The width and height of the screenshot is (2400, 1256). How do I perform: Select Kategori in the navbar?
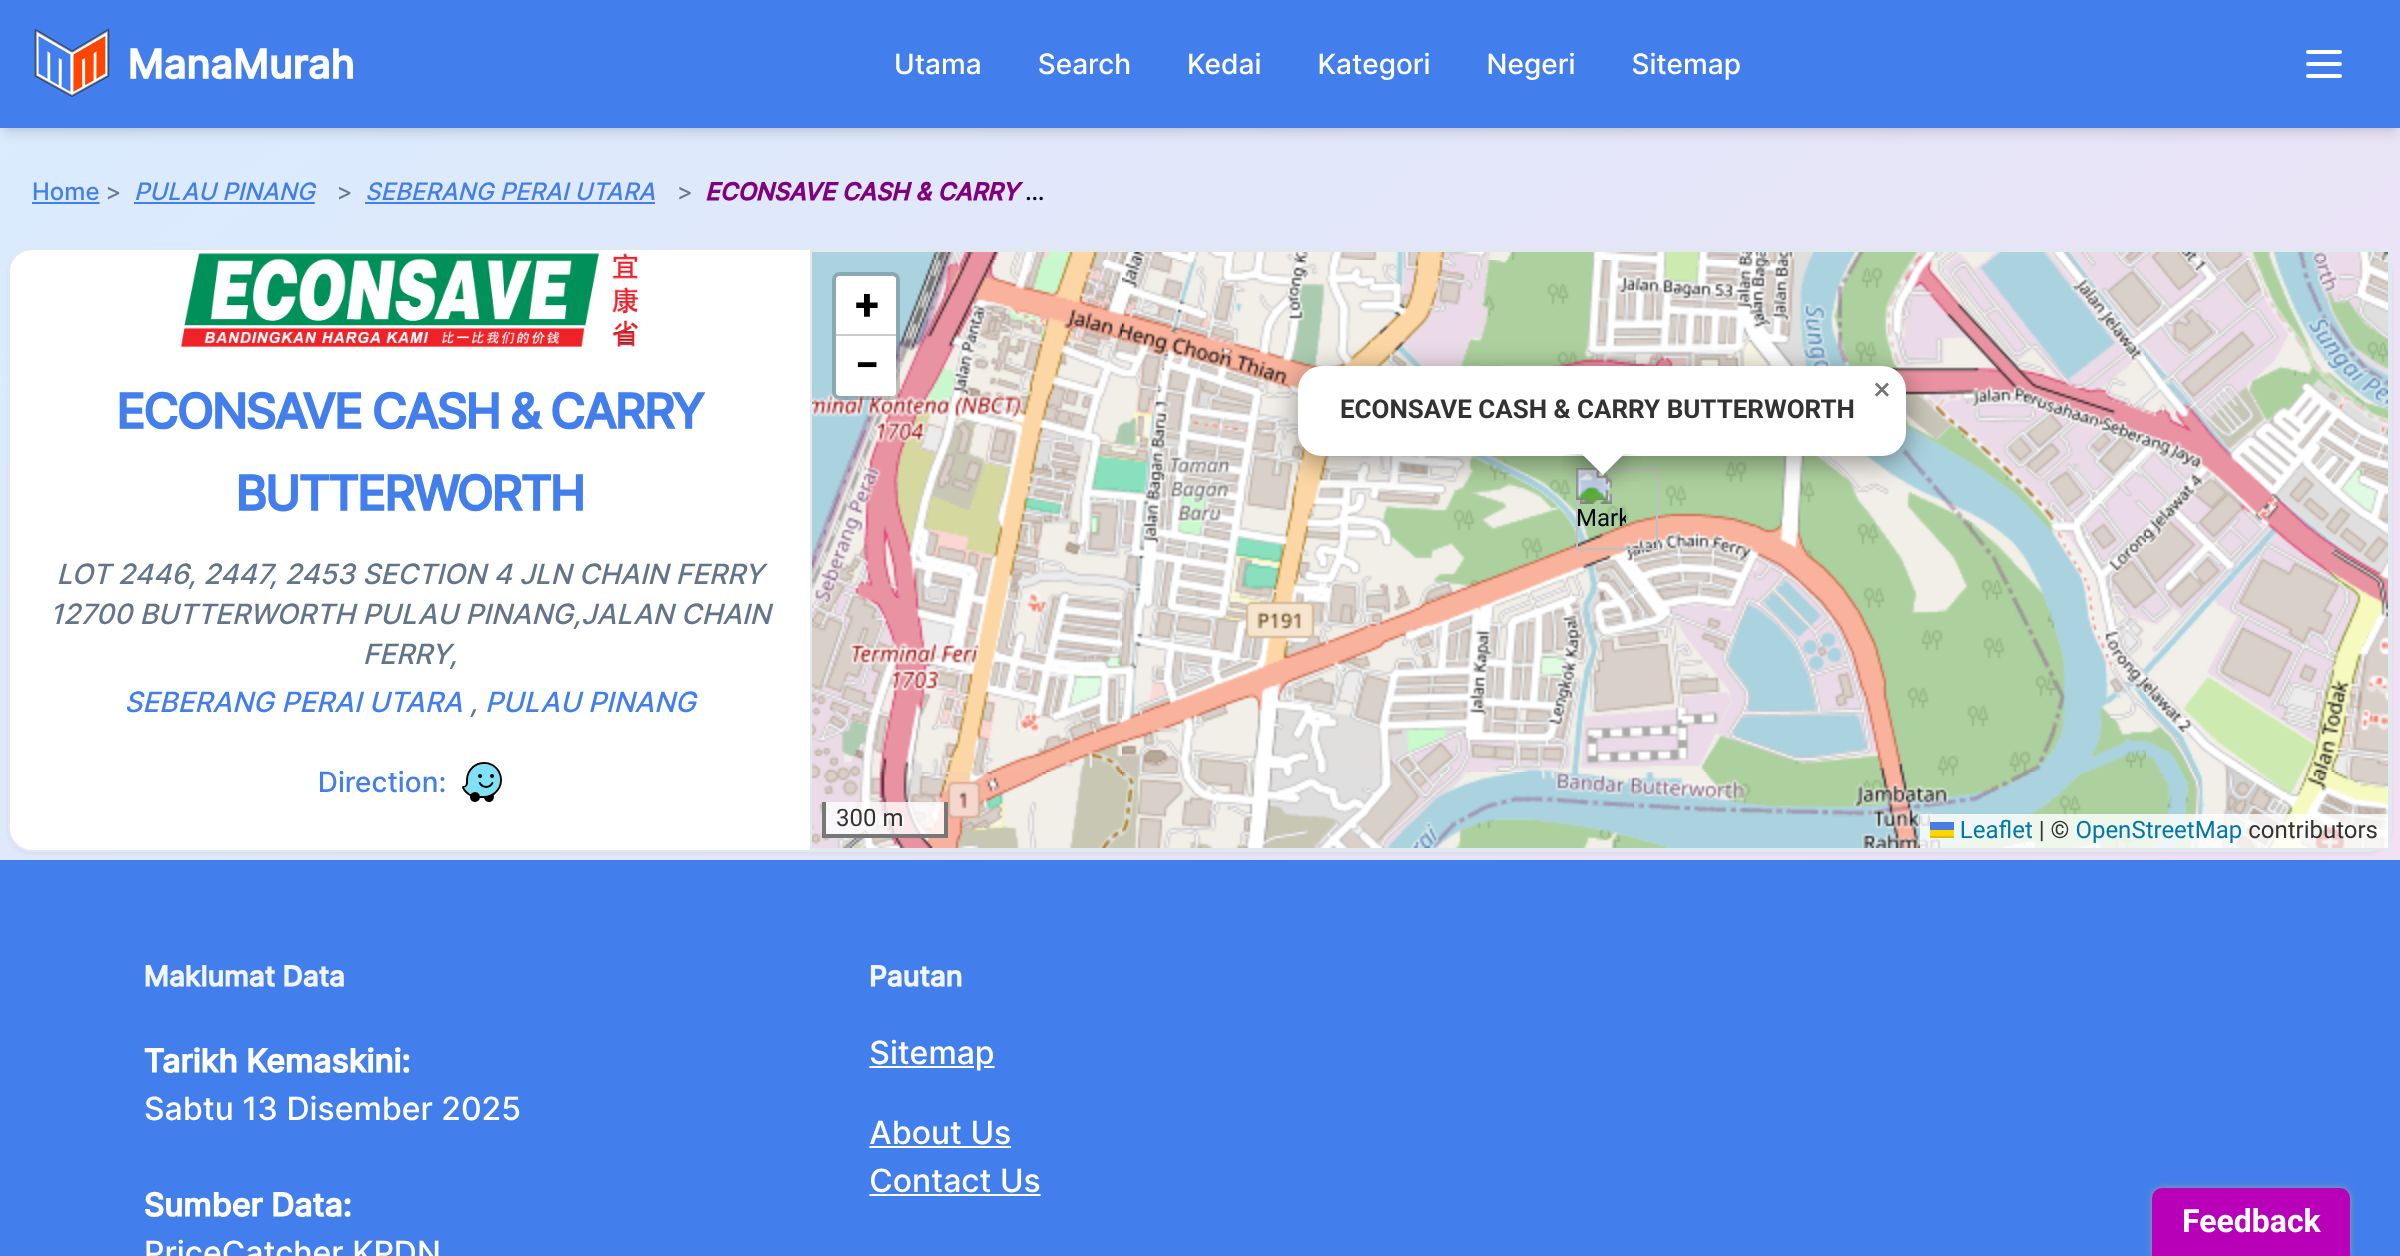1373,64
